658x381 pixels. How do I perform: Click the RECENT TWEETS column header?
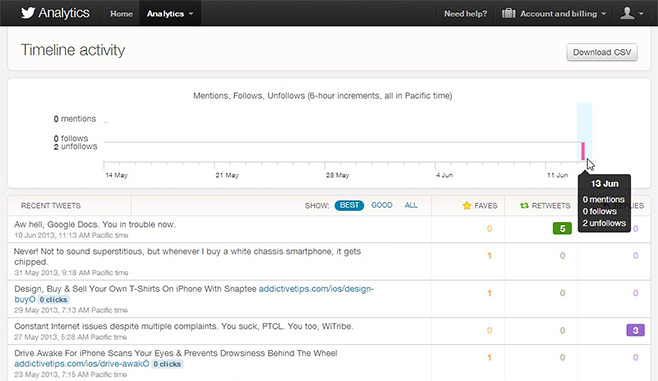pos(51,206)
